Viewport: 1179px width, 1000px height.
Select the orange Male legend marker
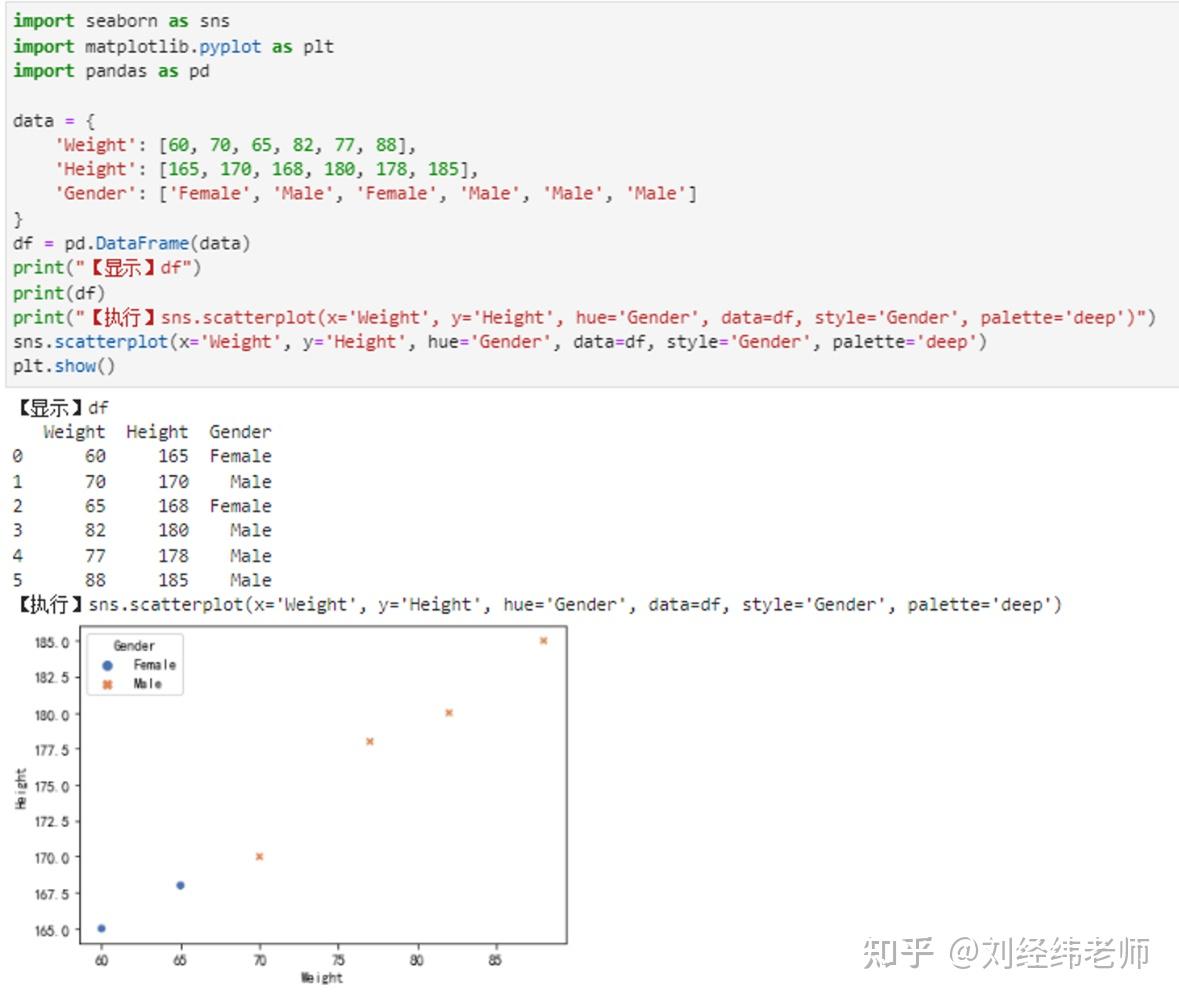click(x=109, y=683)
